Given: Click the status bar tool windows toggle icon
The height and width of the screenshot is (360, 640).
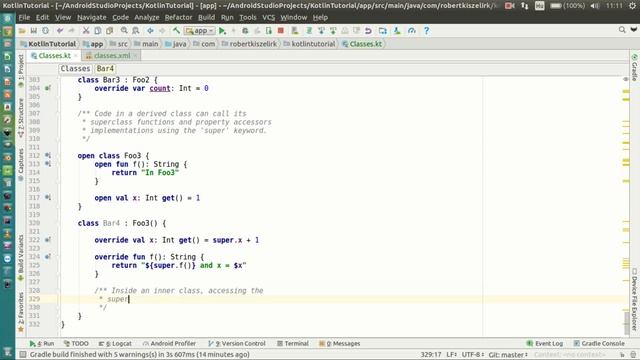Looking at the screenshot, I should pos(23,354).
